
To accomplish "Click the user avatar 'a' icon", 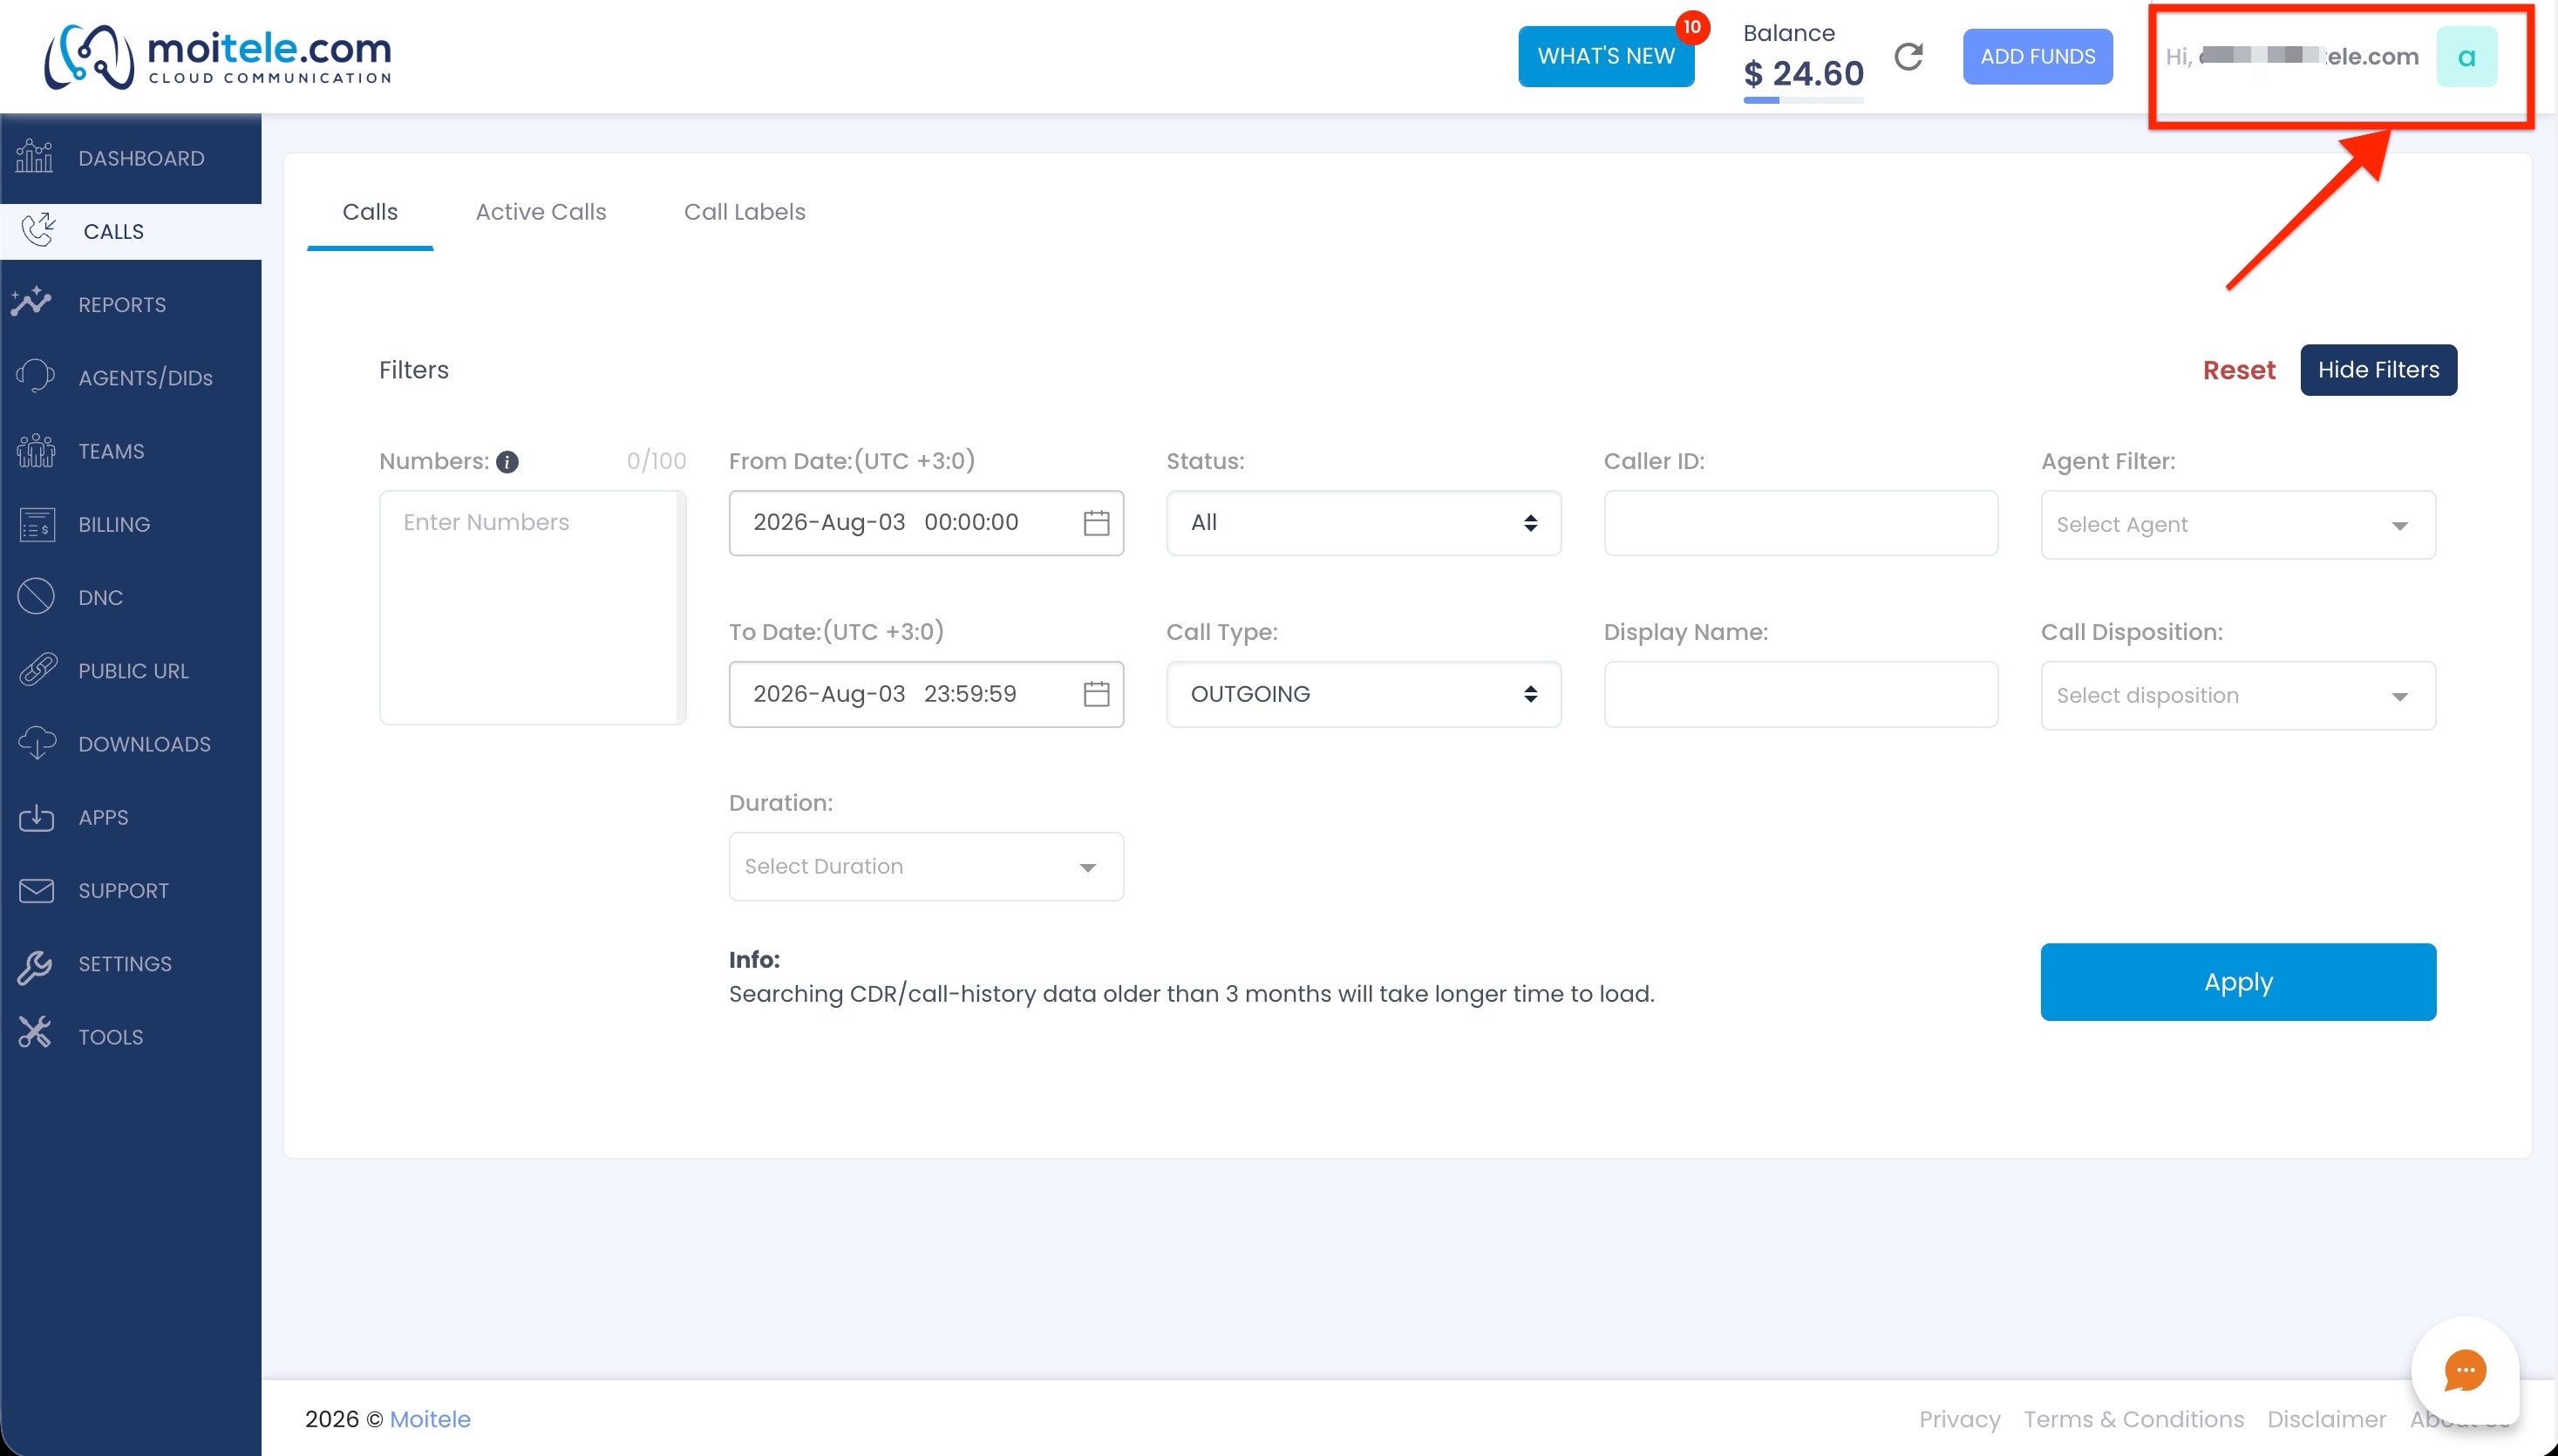I will click(x=2467, y=56).
